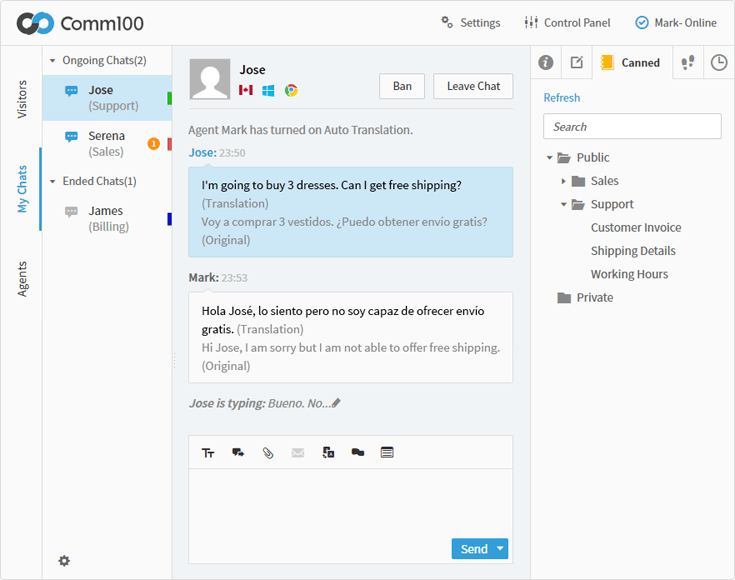Open the footprints navigation tab icon
The image size is (735, 580).
pos(688,62)
